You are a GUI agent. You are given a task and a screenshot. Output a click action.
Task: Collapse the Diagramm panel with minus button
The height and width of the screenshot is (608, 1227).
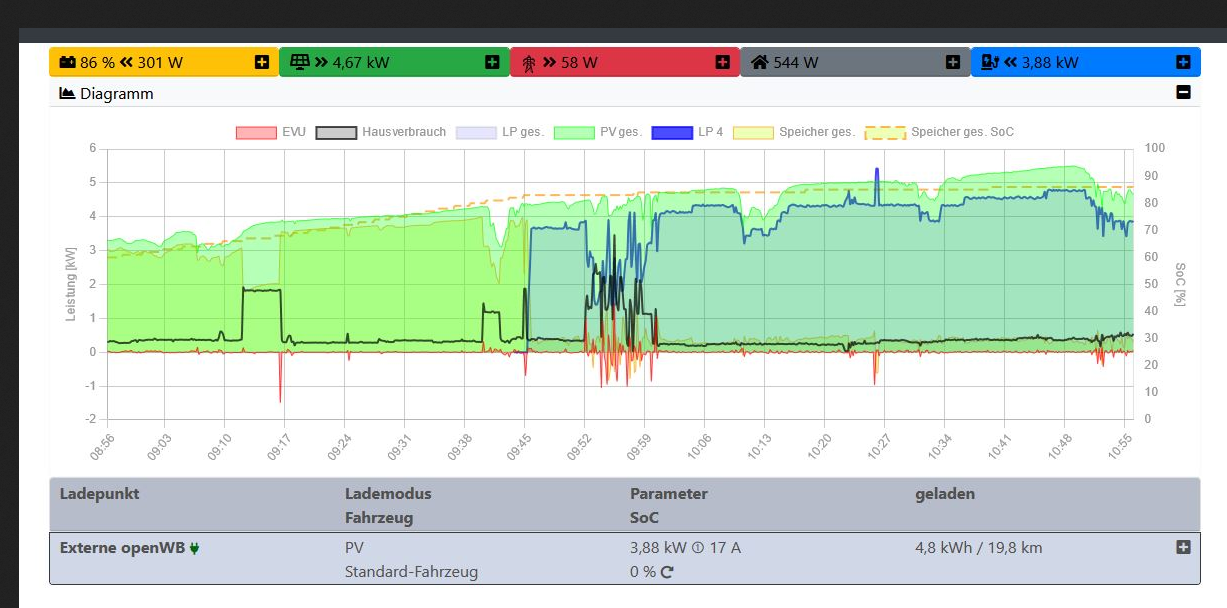(1183, 93)
